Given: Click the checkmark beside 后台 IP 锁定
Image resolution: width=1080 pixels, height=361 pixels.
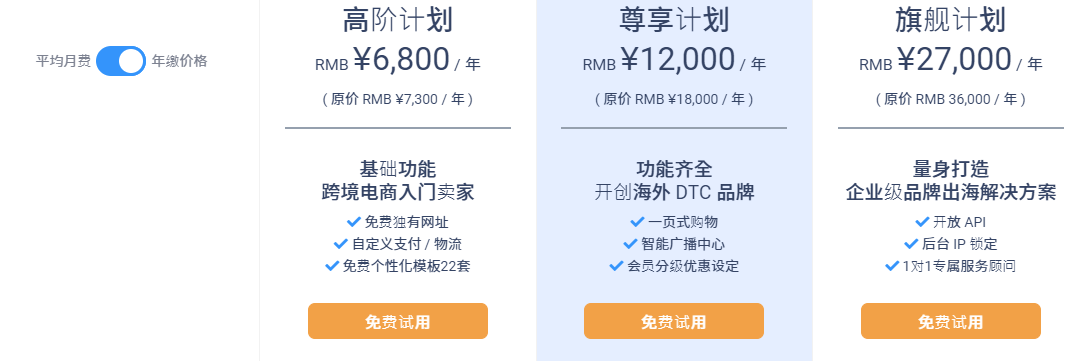Looking at the screenshot, I should [x=910, y=244].
